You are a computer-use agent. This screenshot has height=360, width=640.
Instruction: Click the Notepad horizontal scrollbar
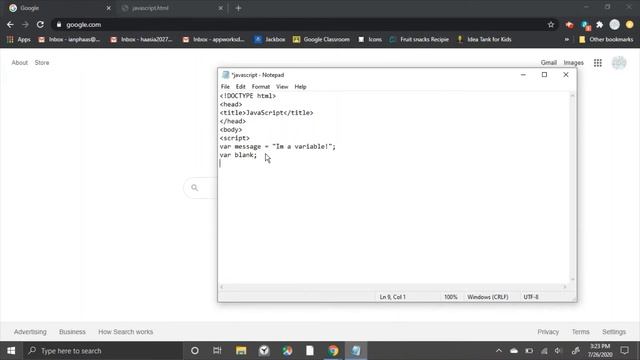coord(393,287)
